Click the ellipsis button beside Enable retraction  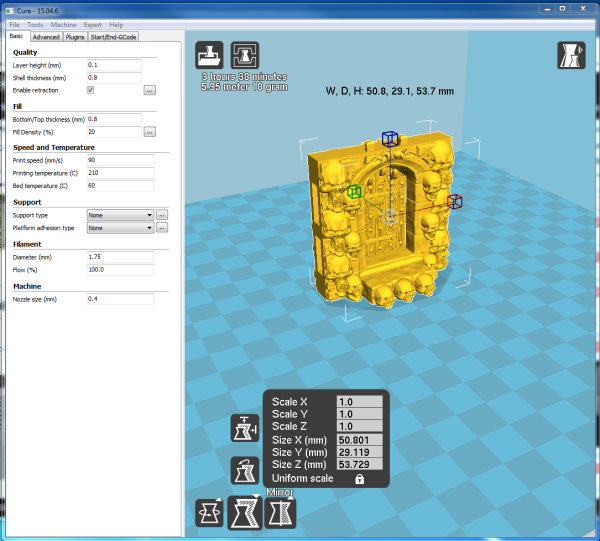150,90
